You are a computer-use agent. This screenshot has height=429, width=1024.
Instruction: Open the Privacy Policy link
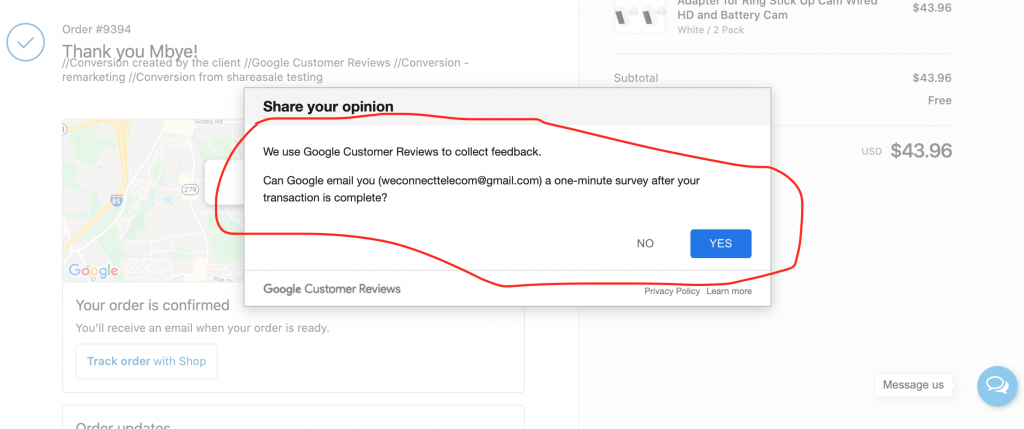[671, 291]
